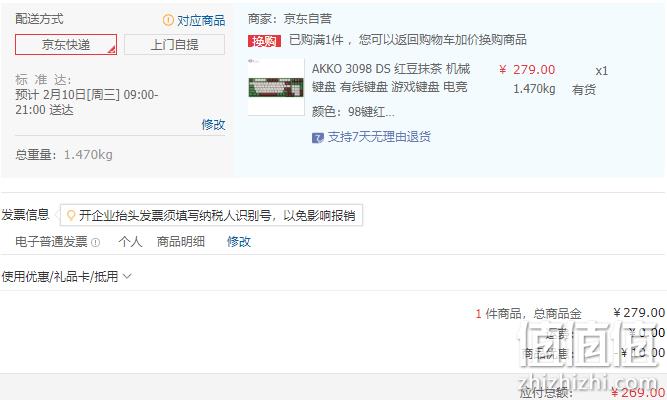Viewport: 667px width, 400px height.
Task: Click 修改 under delivery time
Action: (x=213, y=125)
